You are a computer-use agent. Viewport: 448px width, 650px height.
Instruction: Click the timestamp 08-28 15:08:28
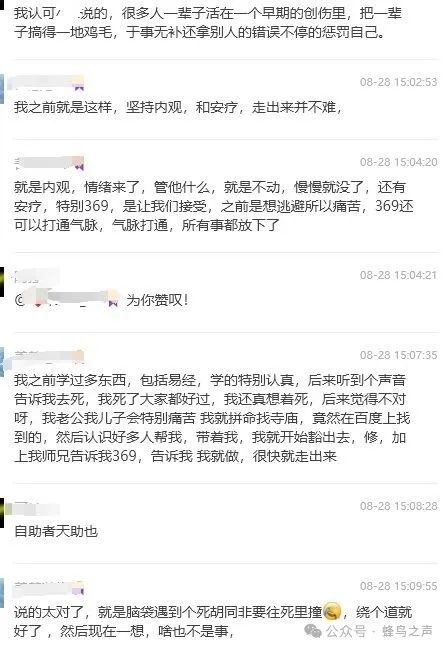pyautogui.click(x=398, y=506)
